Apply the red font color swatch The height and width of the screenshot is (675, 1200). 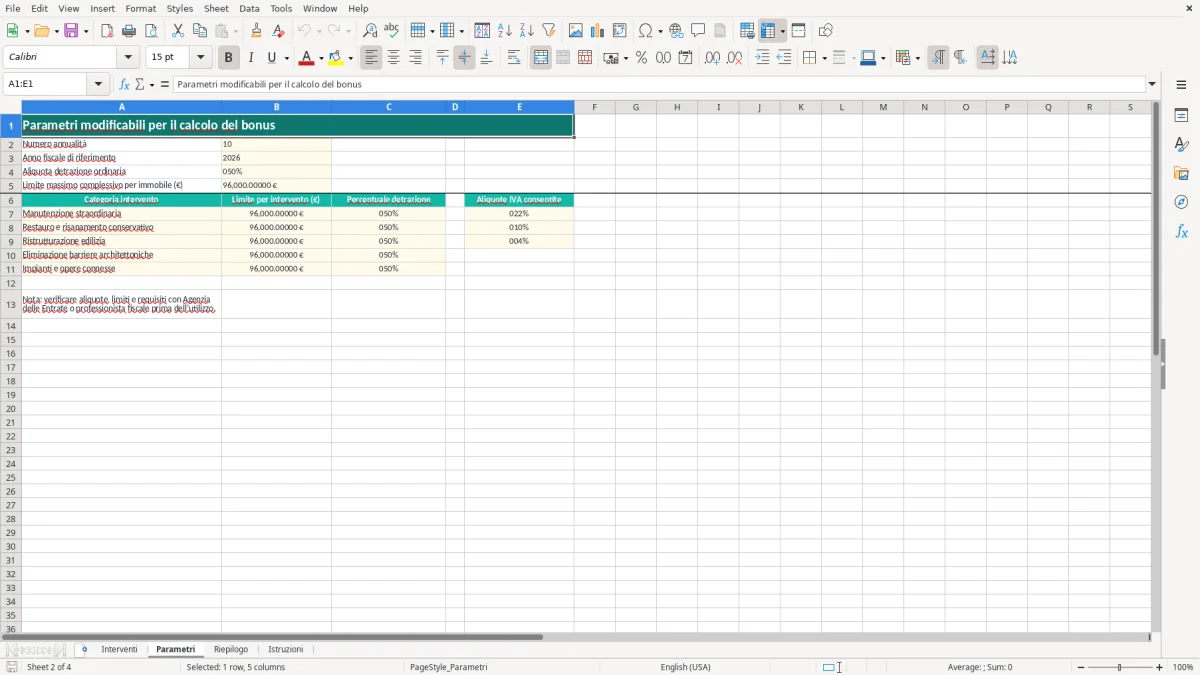coord(306,58)
